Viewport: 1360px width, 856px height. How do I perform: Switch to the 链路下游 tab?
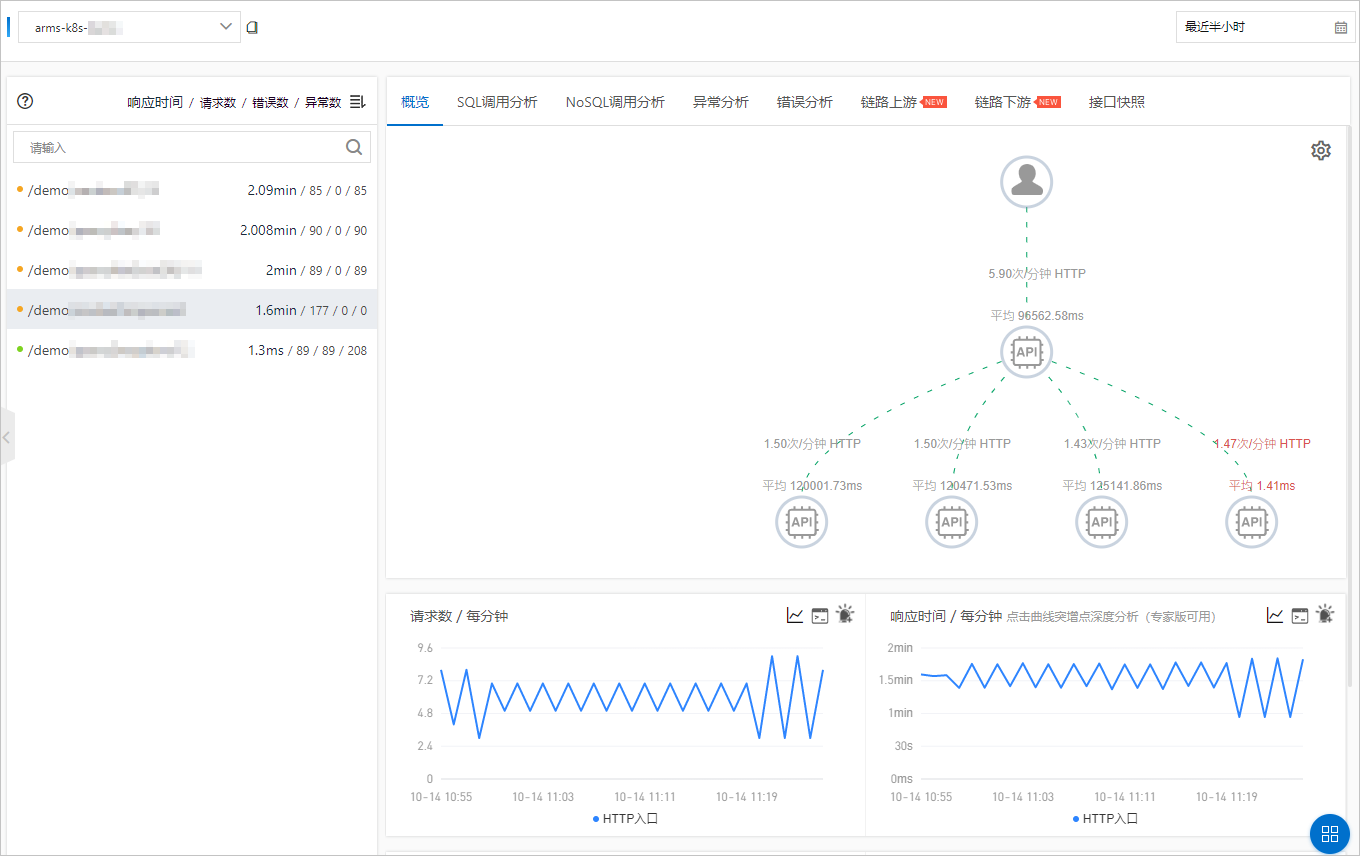click(x=1017, y=102)
